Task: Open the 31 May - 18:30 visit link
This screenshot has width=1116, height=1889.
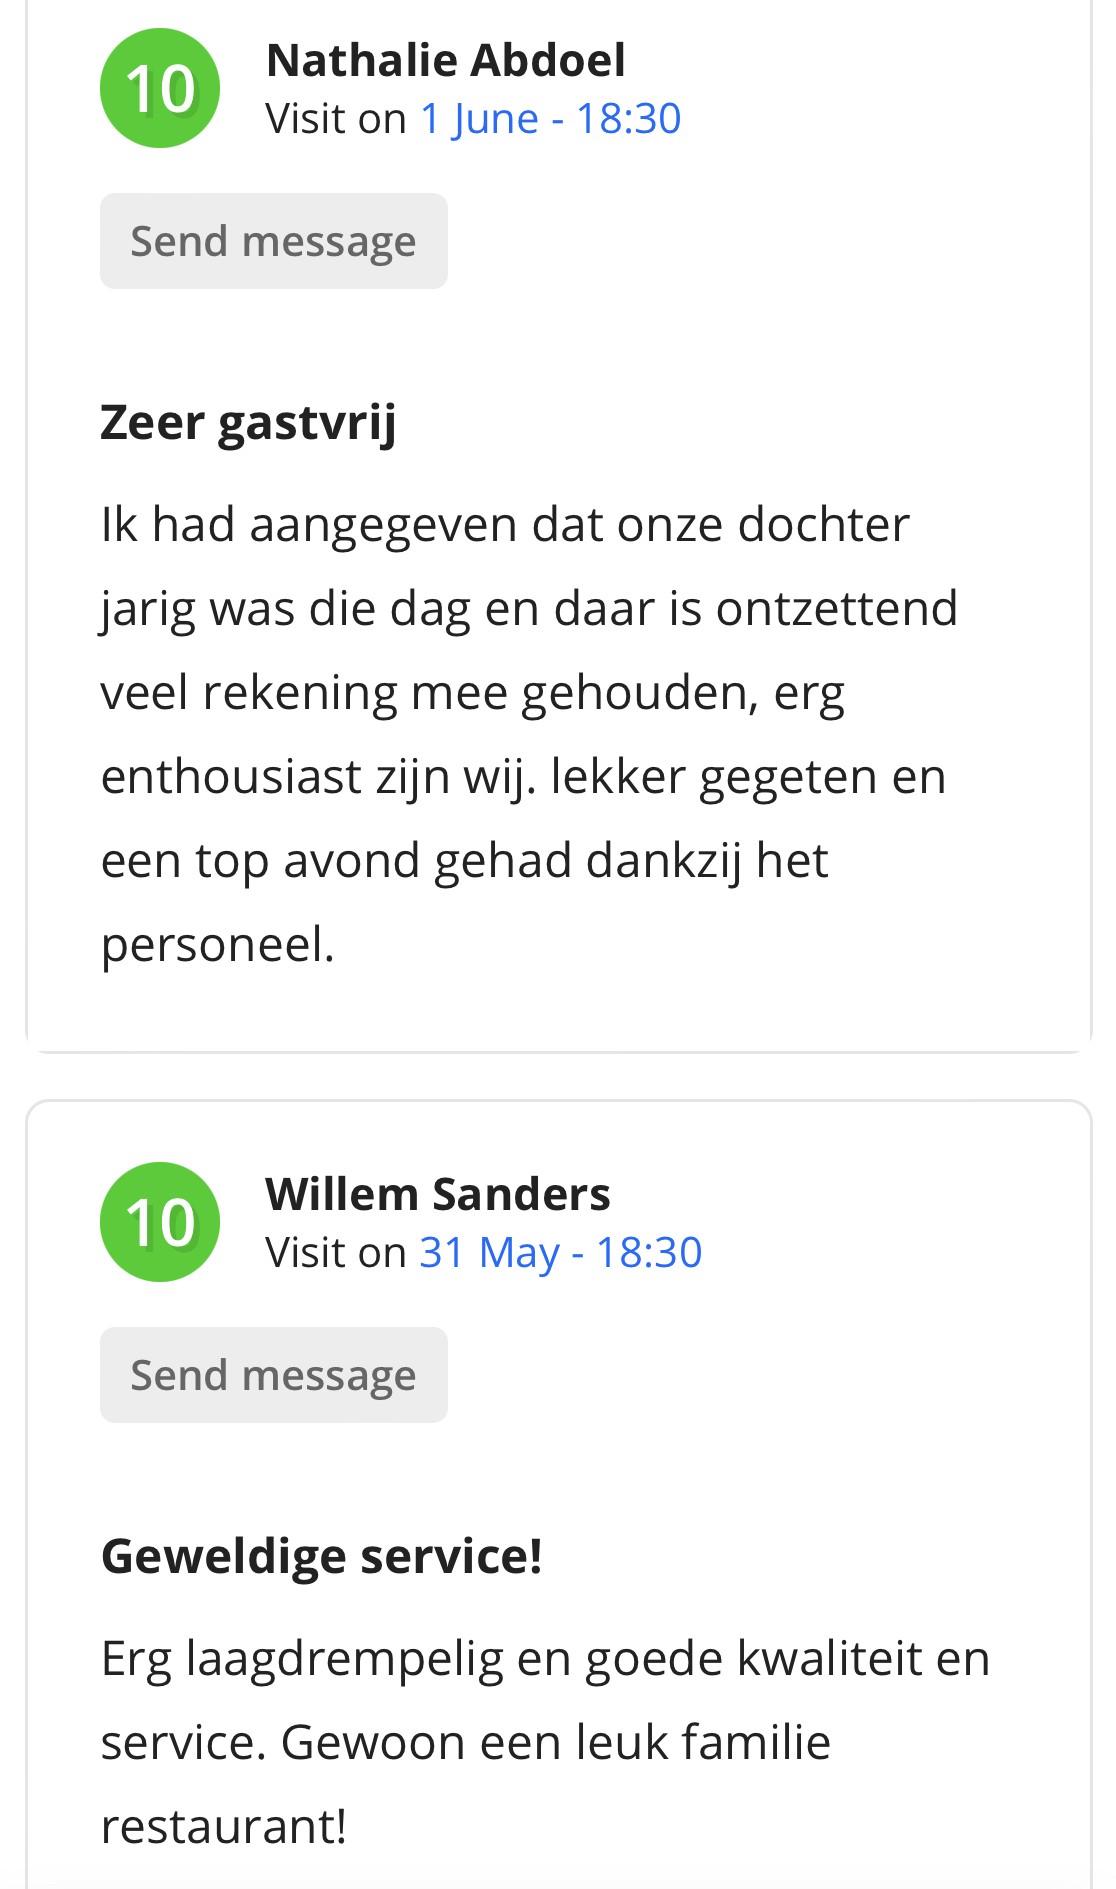Action: tap(561, 1253)
